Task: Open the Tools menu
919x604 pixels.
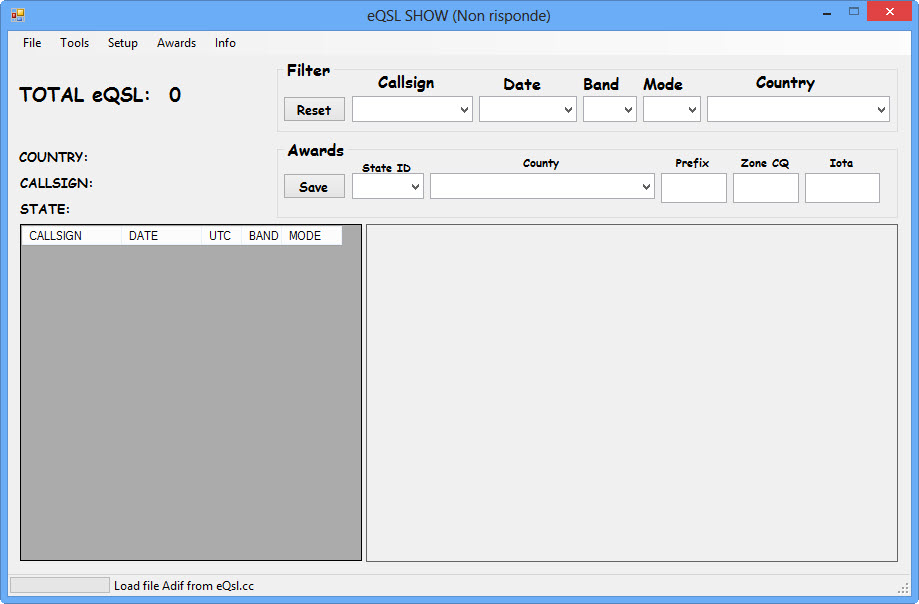Action: (x=74, y=43)
